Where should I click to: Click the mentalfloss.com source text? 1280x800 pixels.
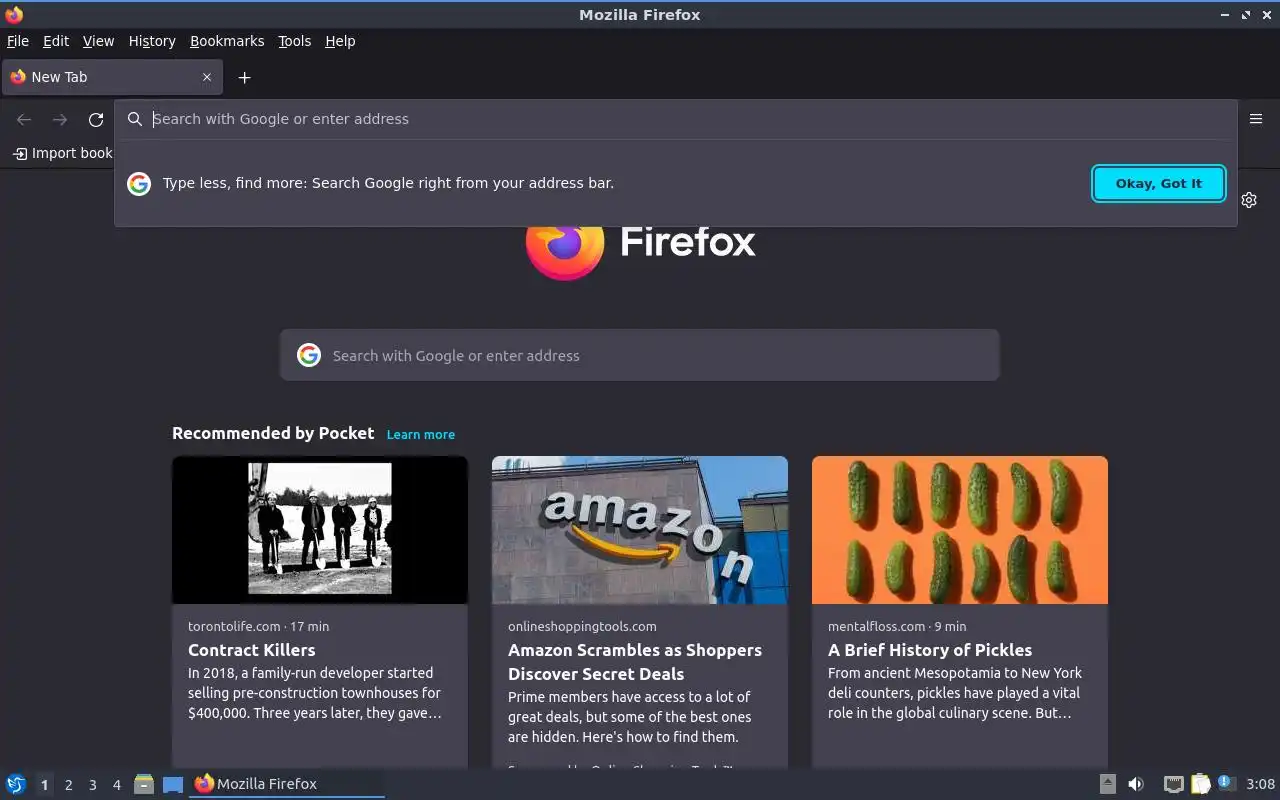pos(876,626)
